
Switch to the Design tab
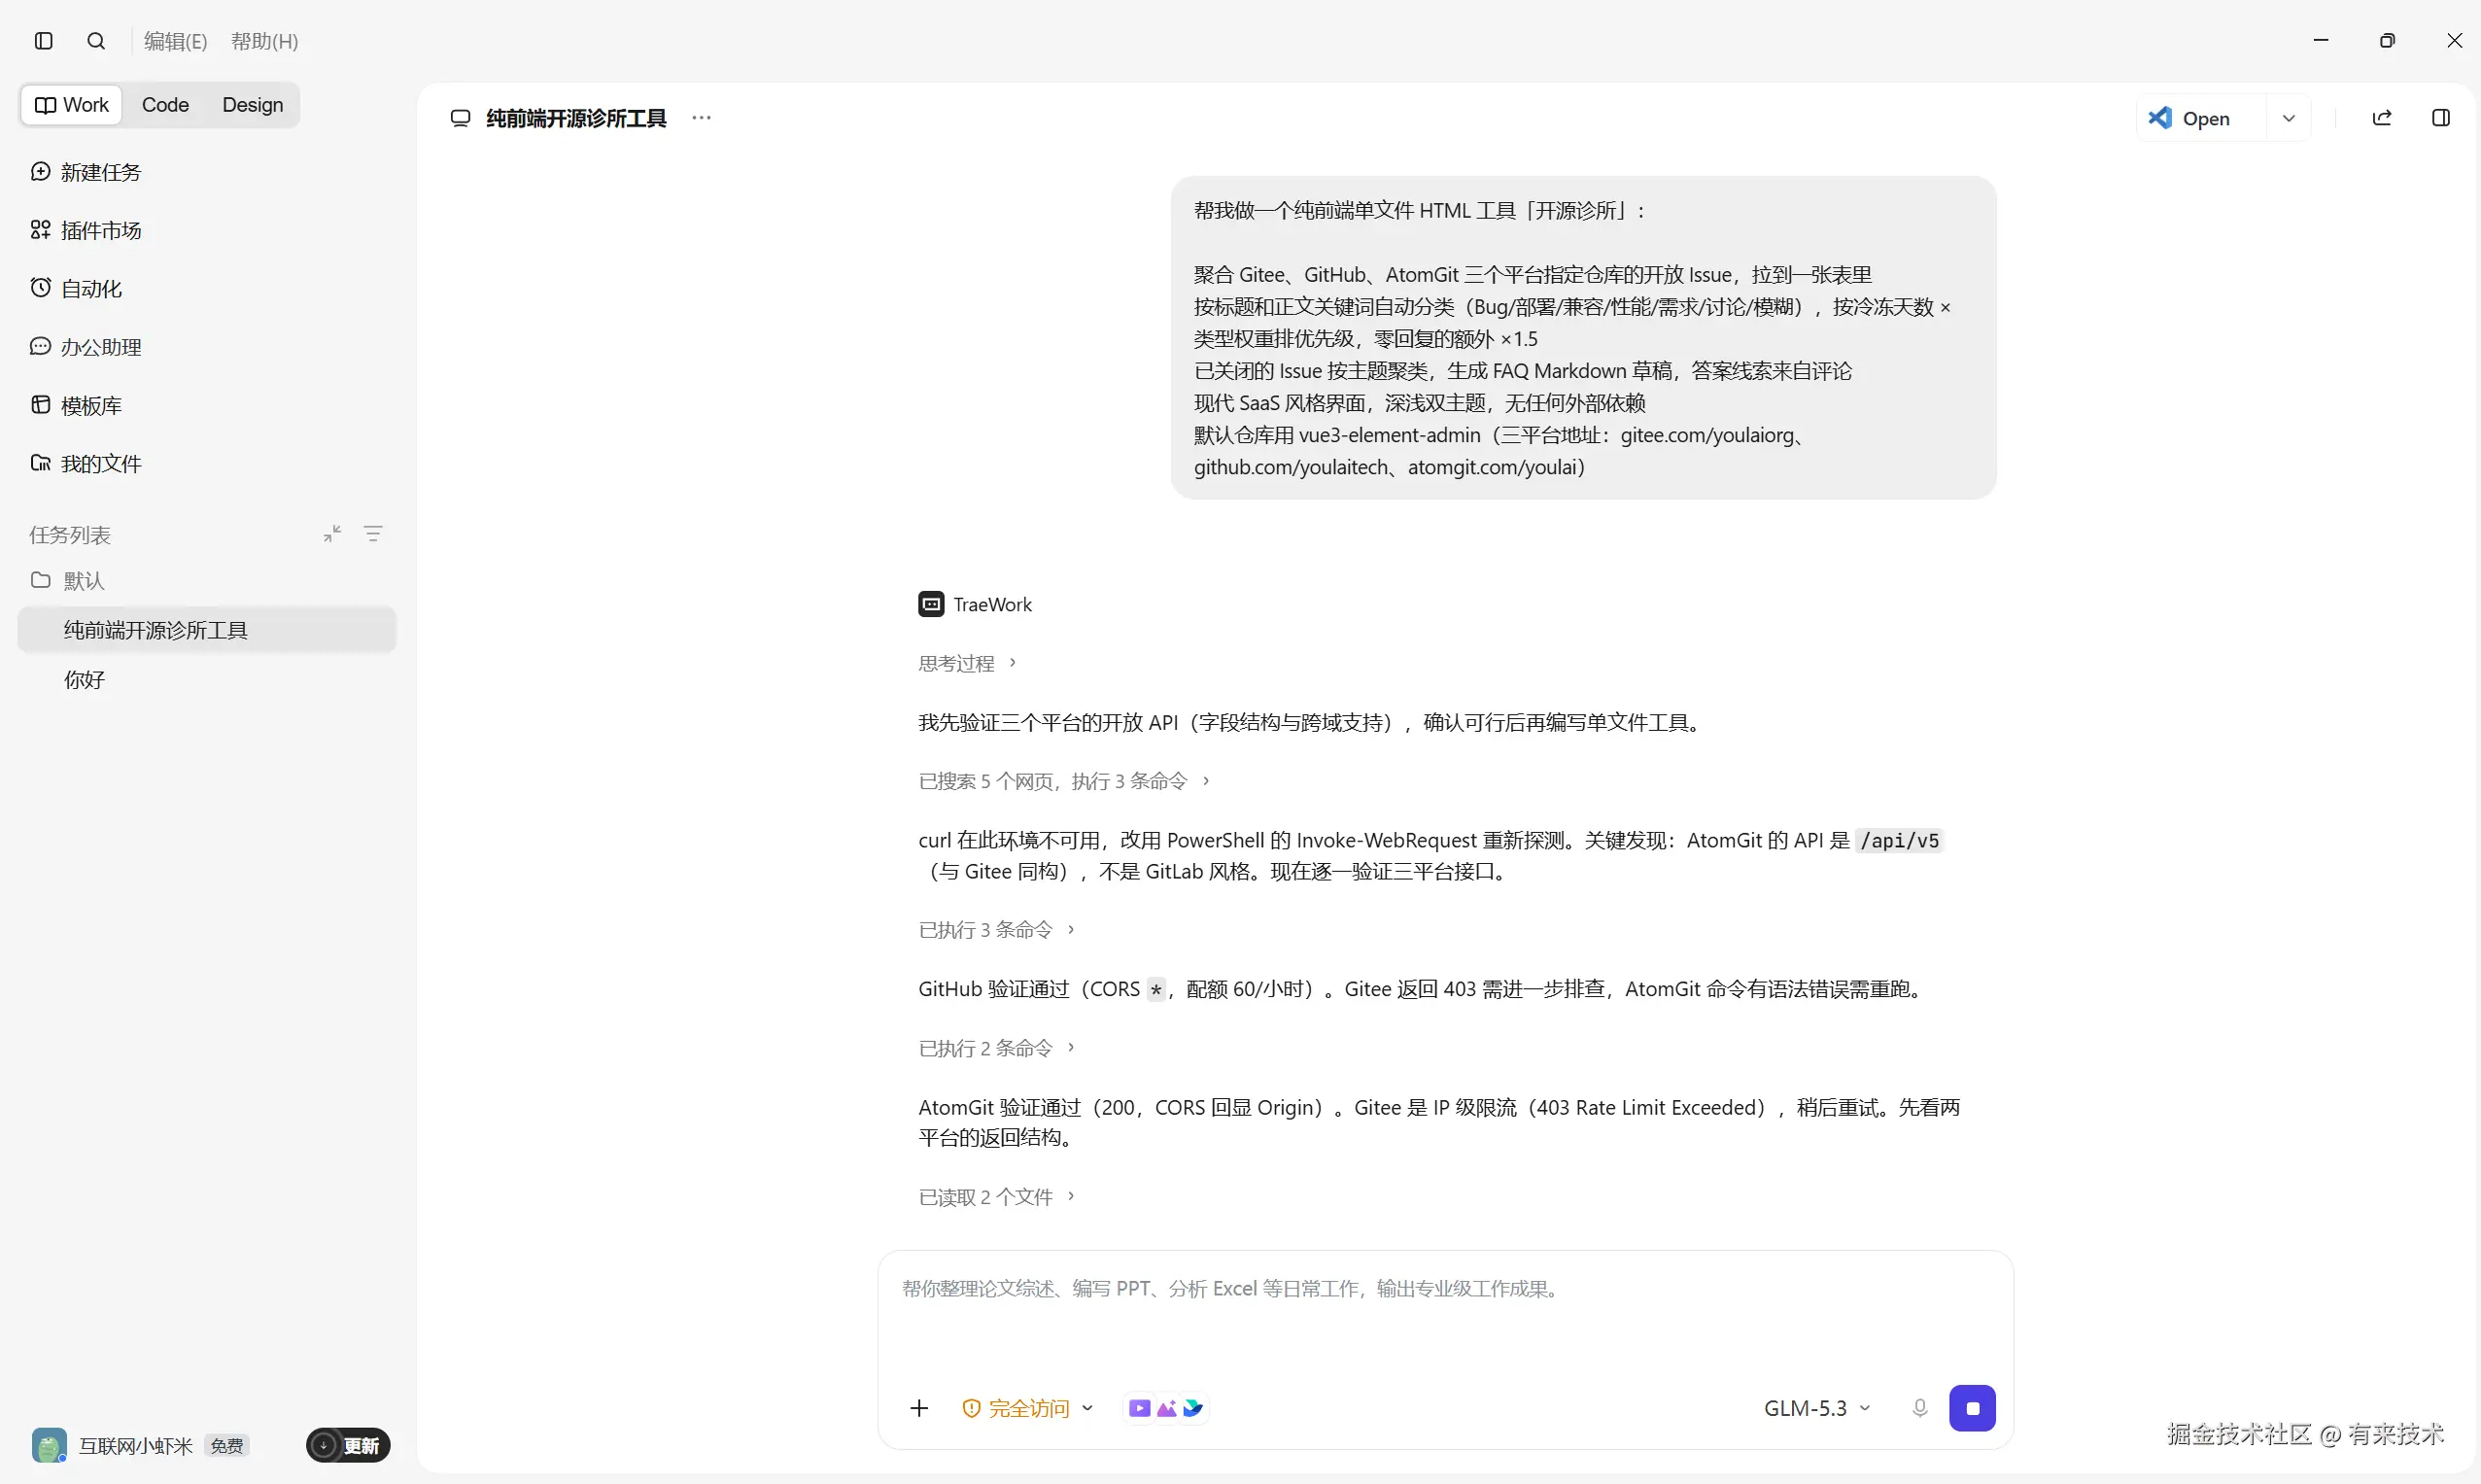pyautogui.click(x=252, y=105)
